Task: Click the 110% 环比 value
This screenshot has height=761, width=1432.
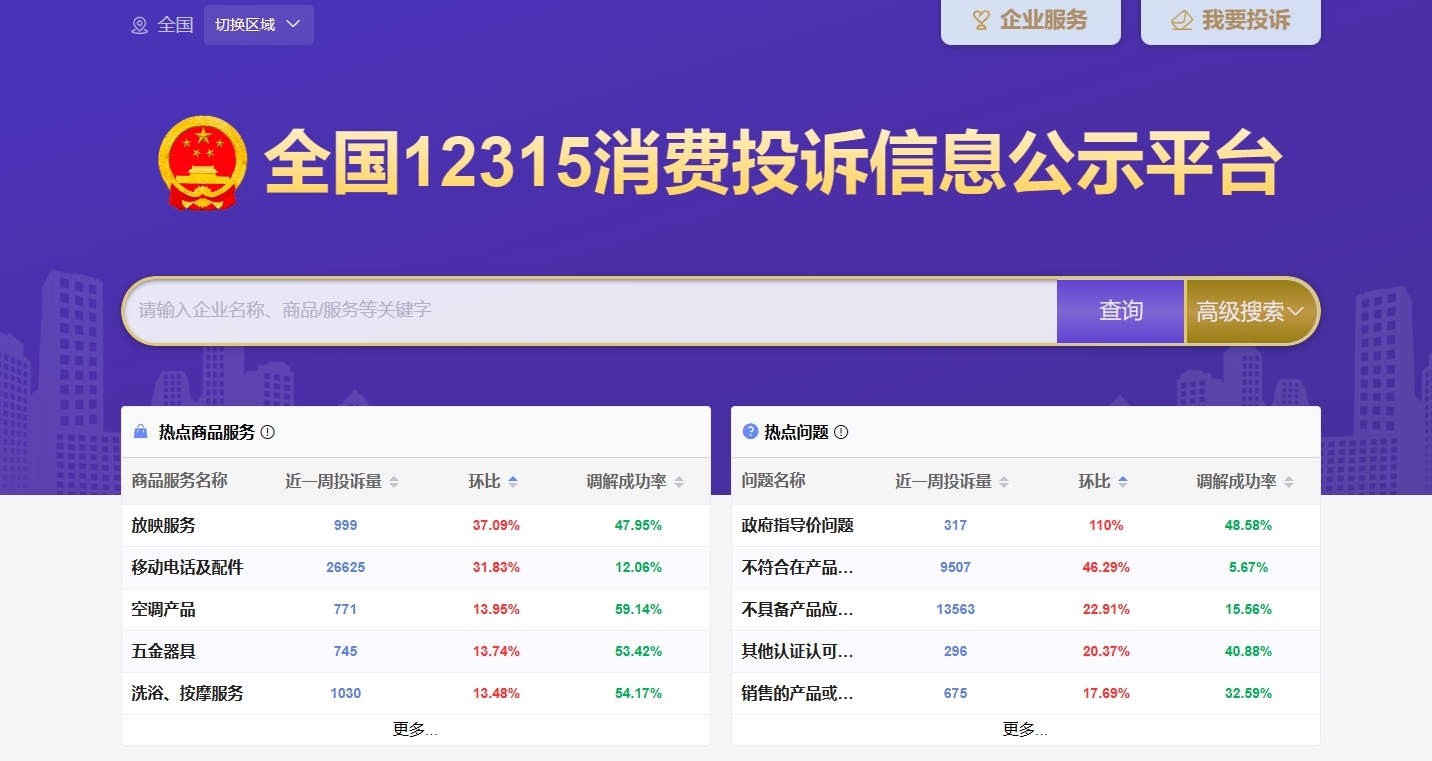Action: click(1106, 525)
